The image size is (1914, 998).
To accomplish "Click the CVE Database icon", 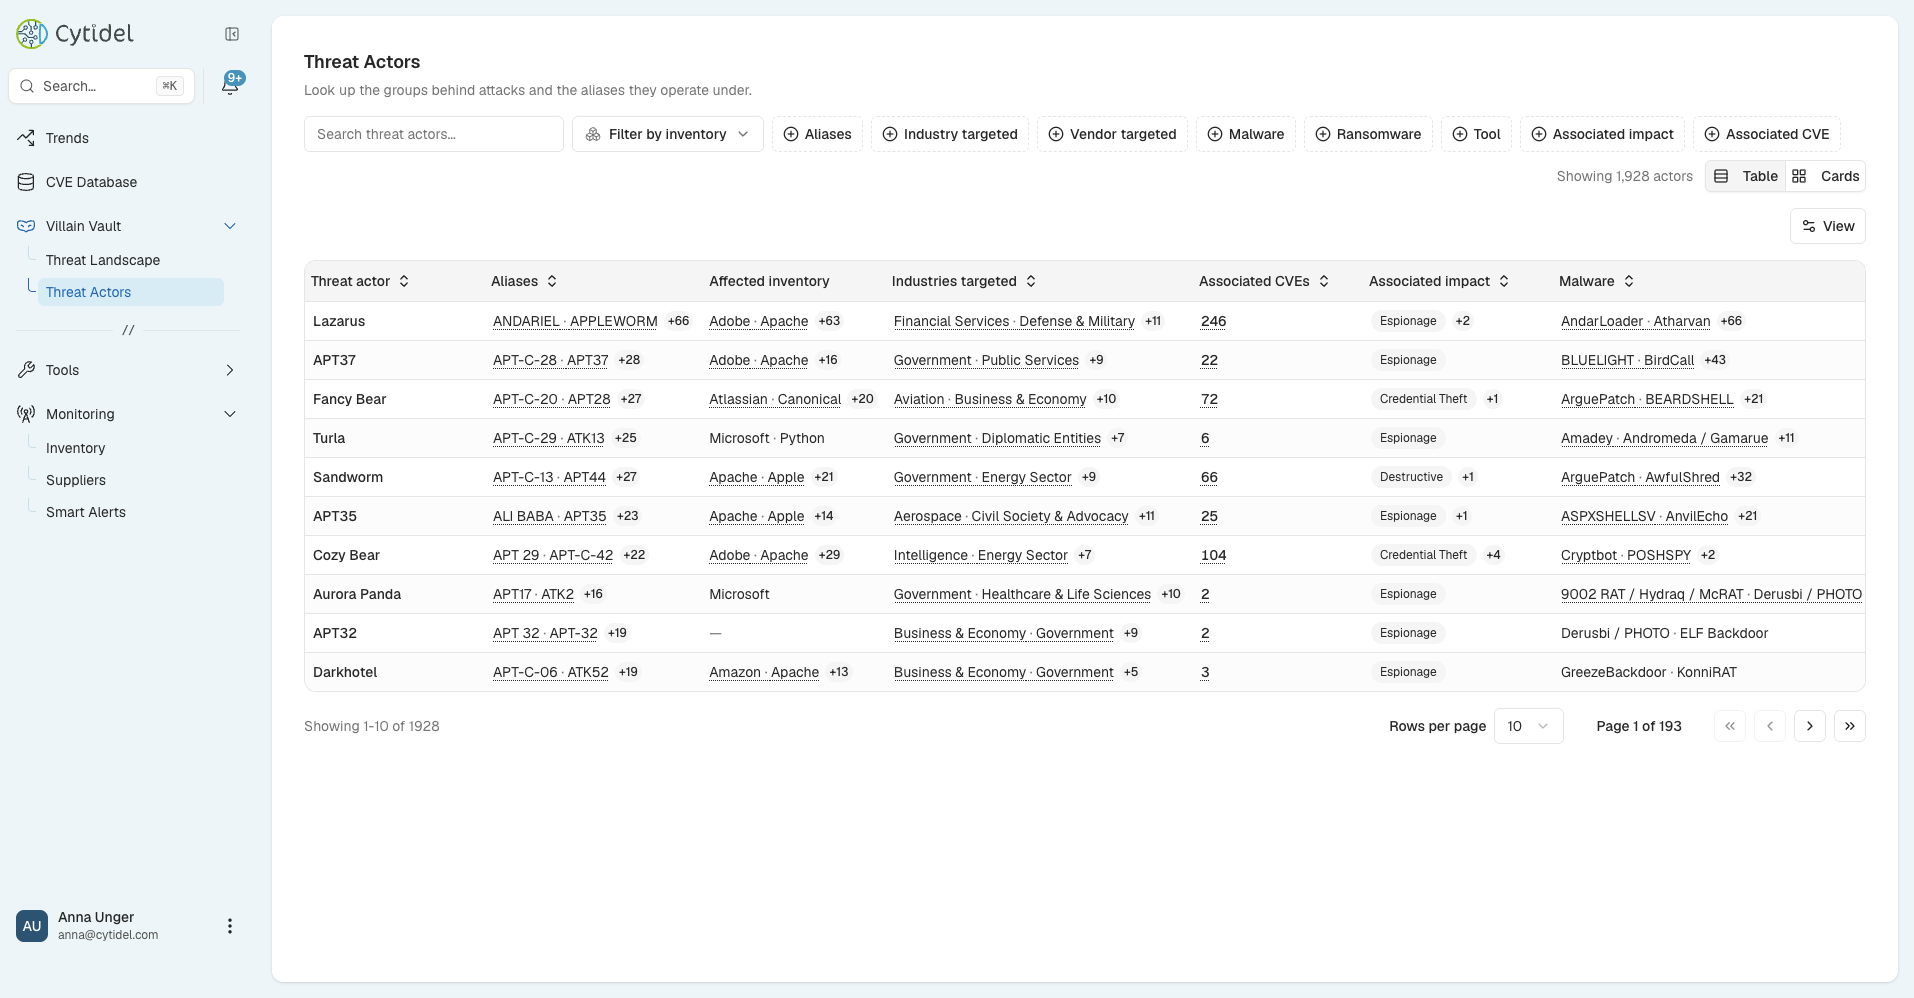I will (26, 182).
